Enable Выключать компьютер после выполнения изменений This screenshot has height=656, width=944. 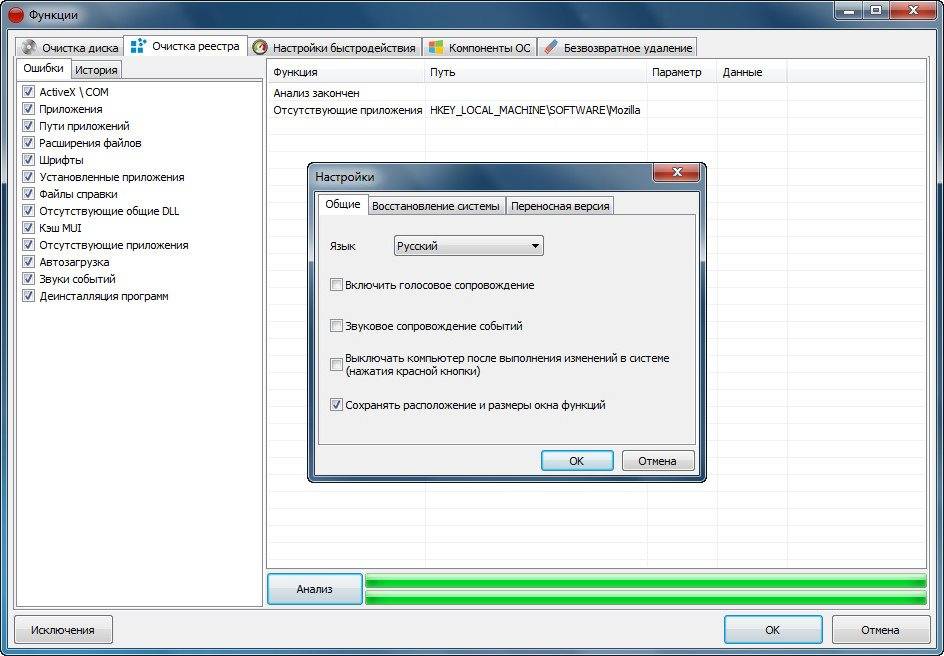click(x=337, y=364)
